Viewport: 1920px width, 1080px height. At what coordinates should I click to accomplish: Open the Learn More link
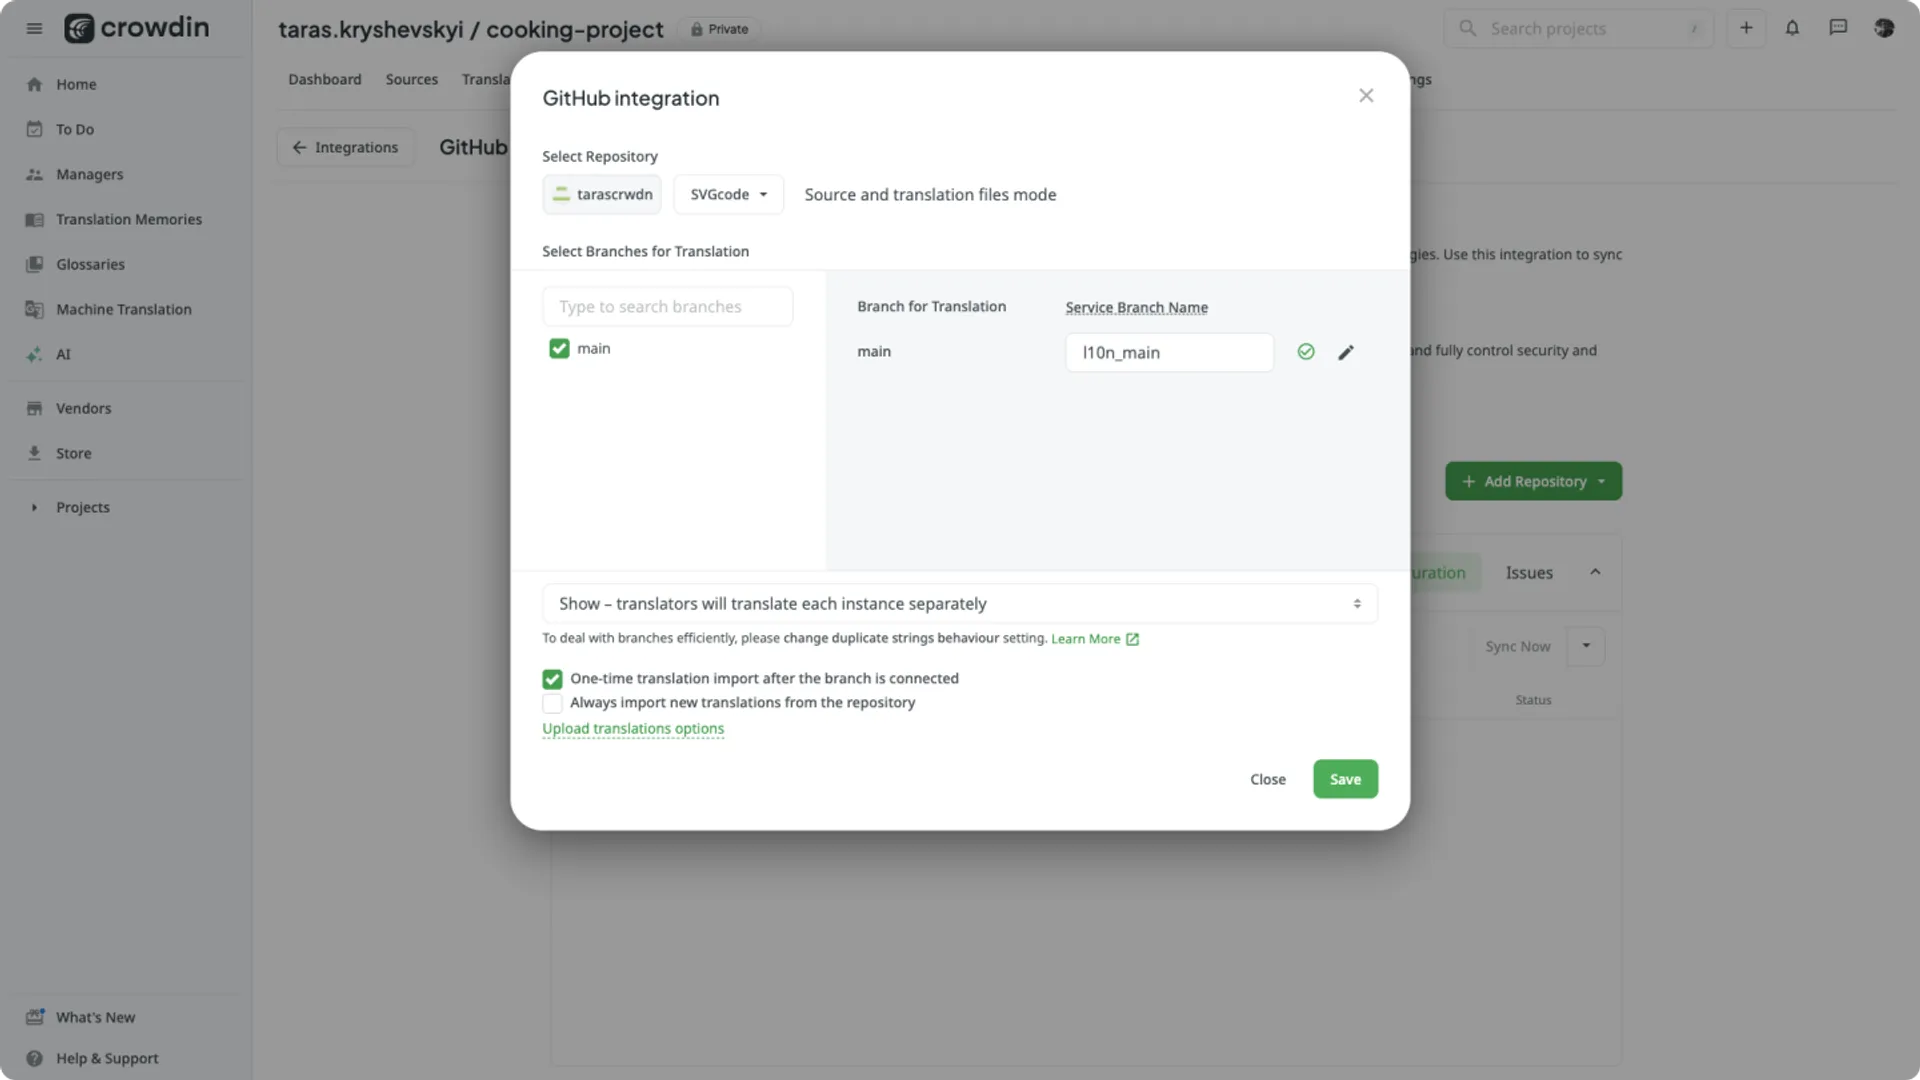(1094, 639)
